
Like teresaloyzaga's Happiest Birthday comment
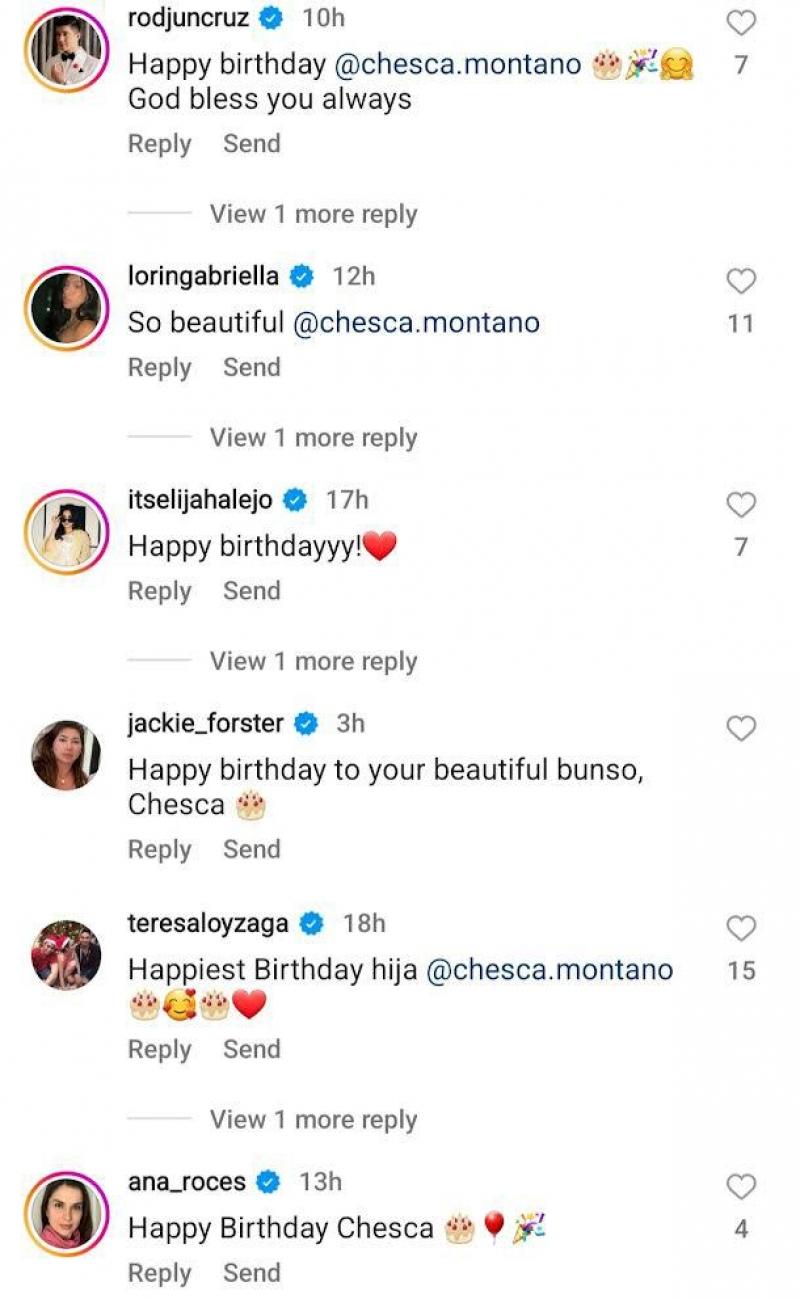[741, 929]
